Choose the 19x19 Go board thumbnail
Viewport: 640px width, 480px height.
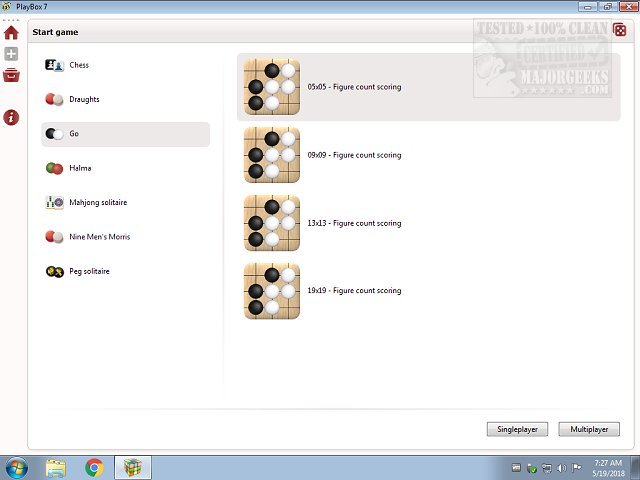pyautogui.click(x=272, y=291)
